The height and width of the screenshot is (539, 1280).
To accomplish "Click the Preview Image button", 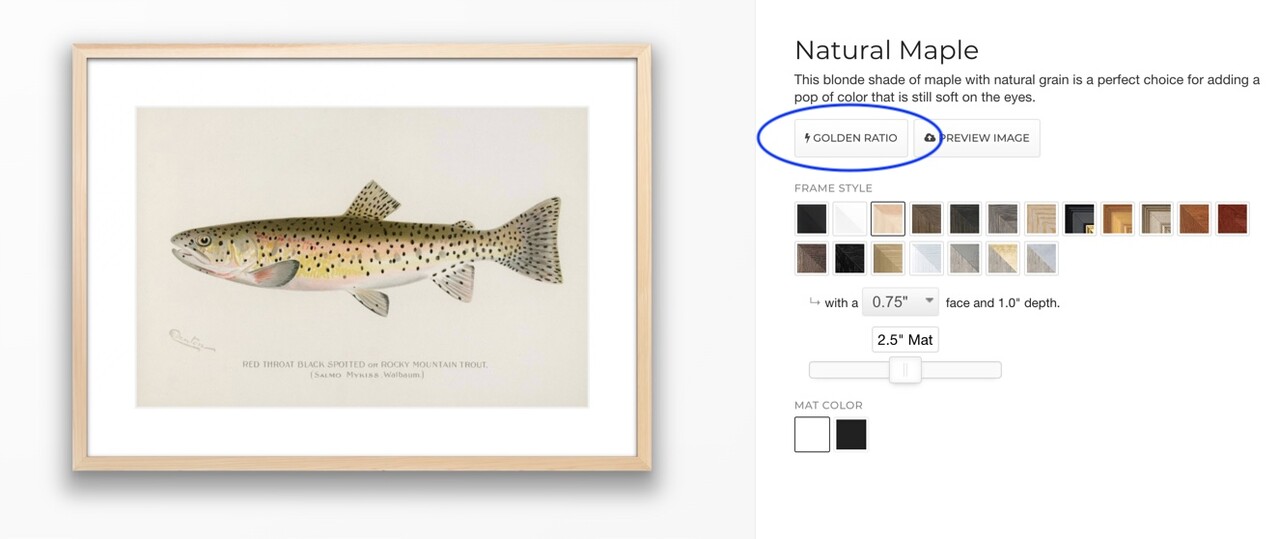I will [x=977, y=138].
